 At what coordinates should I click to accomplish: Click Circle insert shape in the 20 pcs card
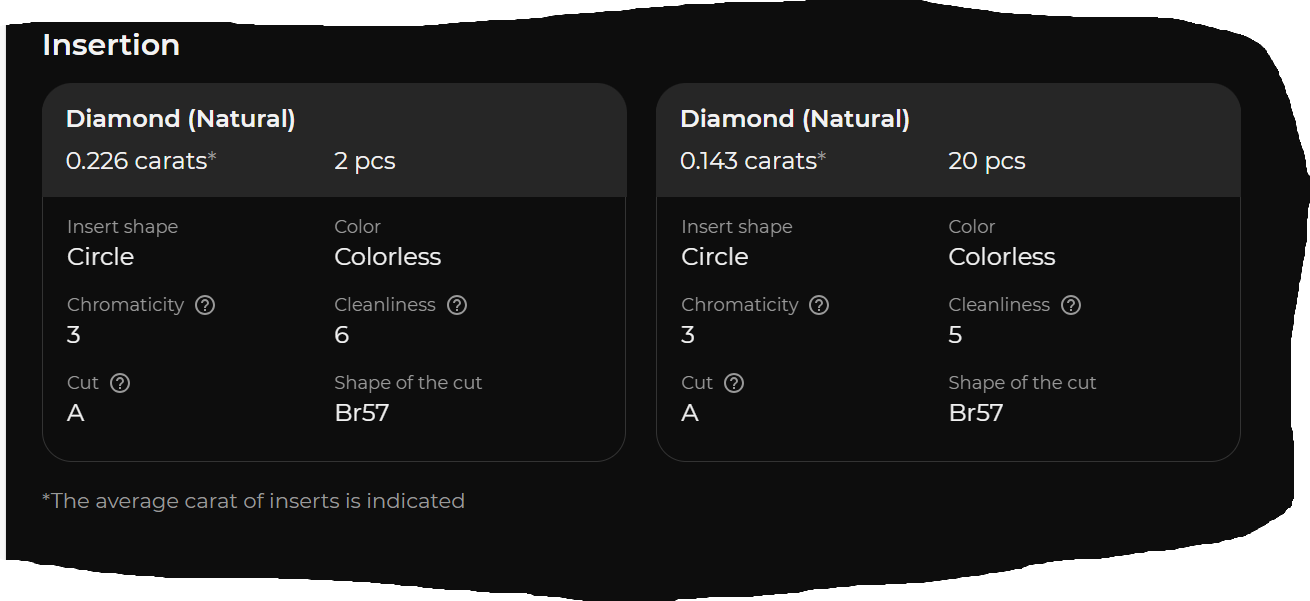click(715, 257)
